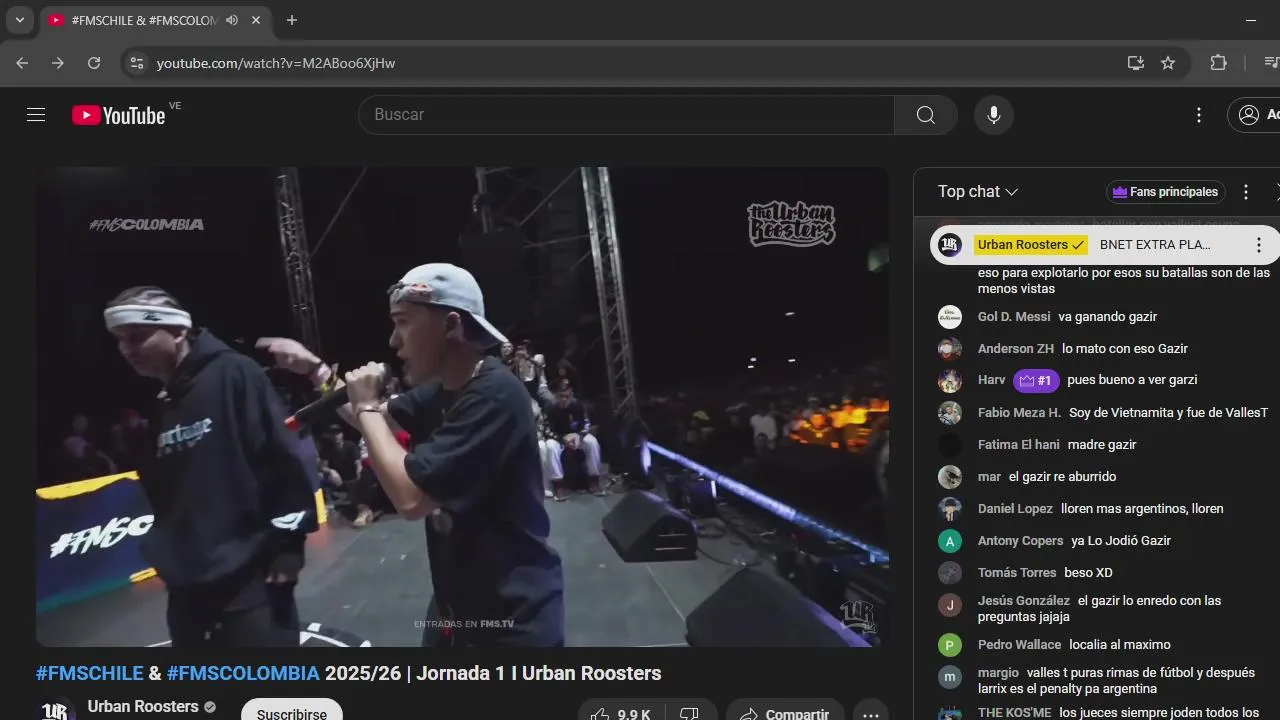Screen dimensions: 1280x720
Task: Open pinned Urban Roosters message options
Action: pos(1259,245)
